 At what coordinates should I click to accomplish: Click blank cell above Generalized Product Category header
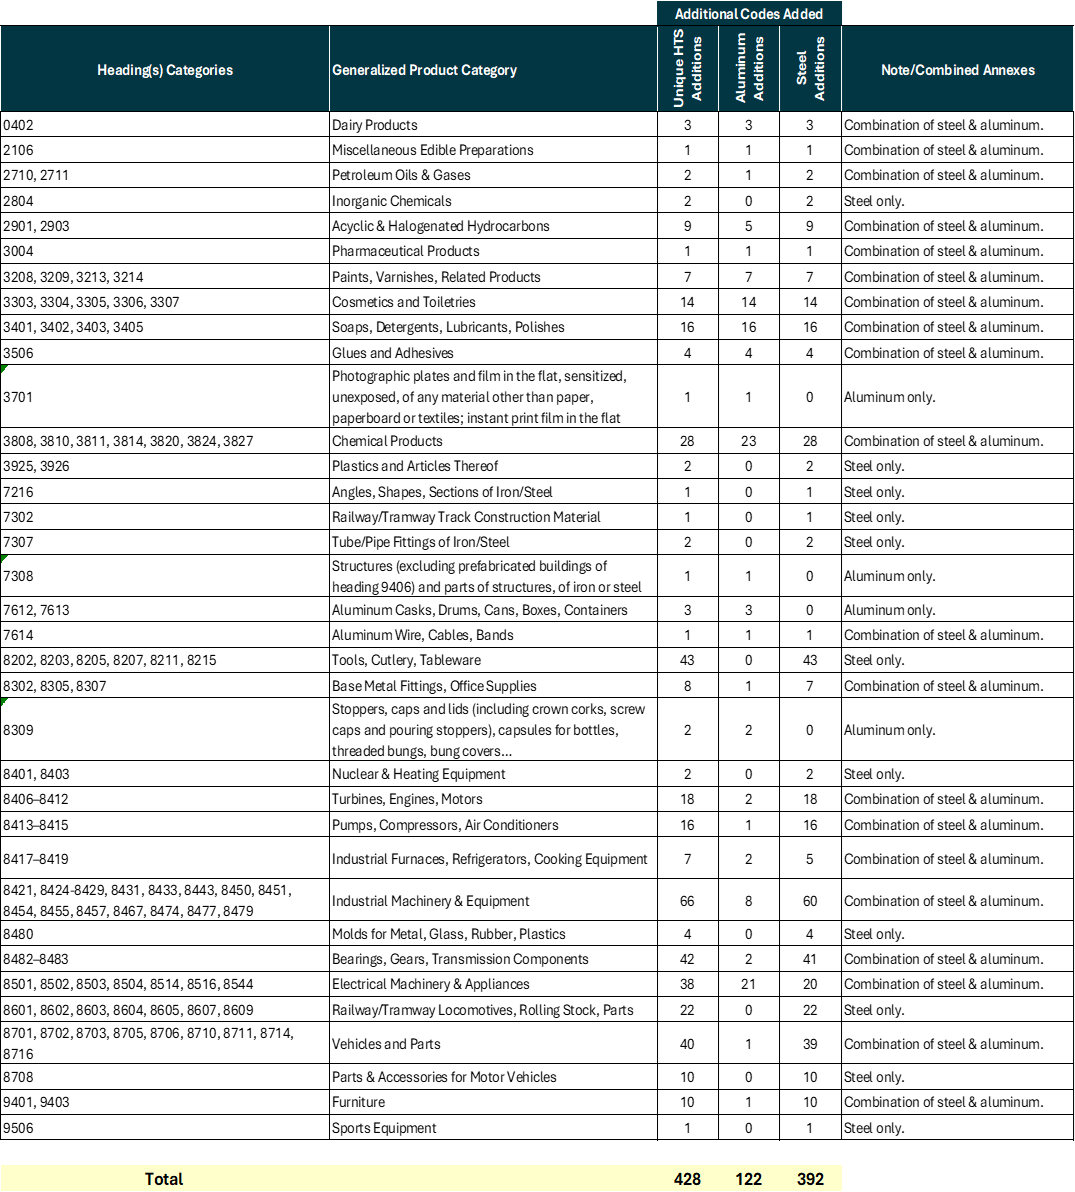(x=493, y=13)
